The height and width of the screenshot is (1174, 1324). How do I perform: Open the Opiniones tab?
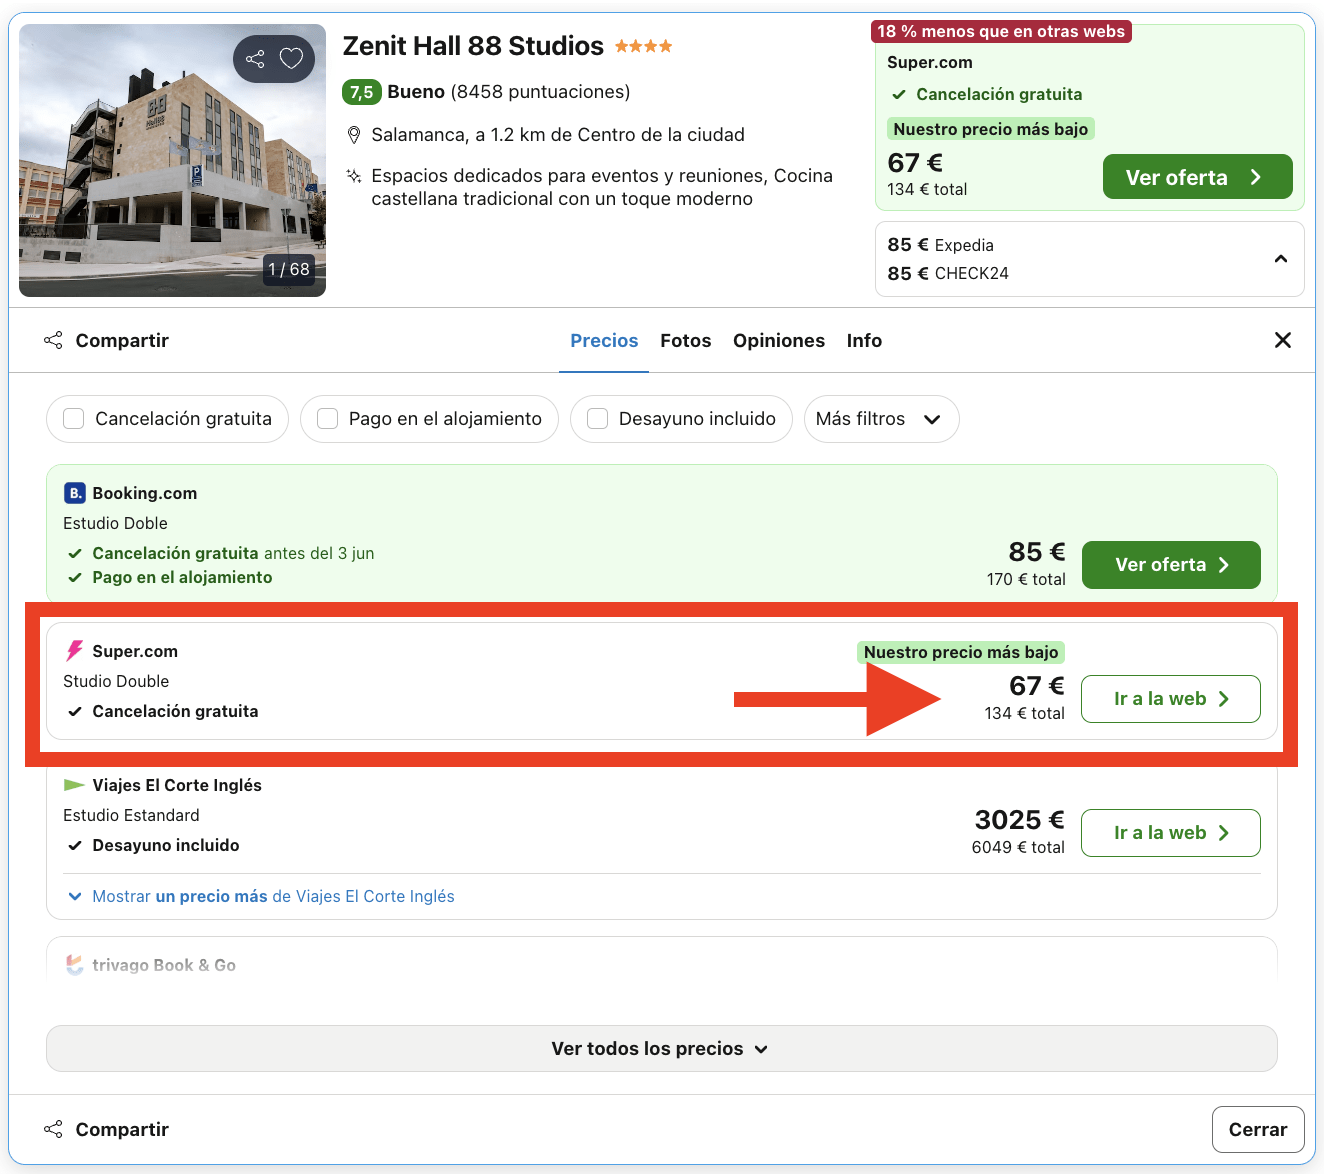pos(778,341)
